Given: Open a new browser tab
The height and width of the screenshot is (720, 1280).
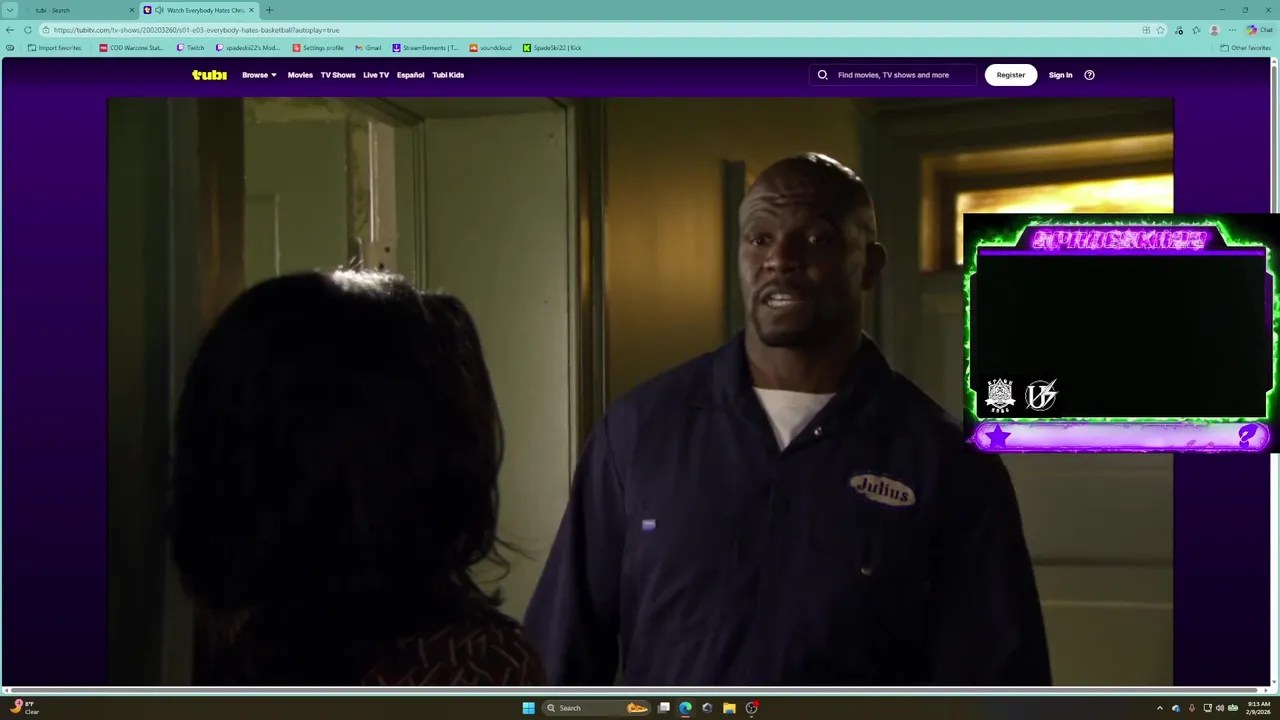Looking at the screenshot, I should (x=269, y=10).
